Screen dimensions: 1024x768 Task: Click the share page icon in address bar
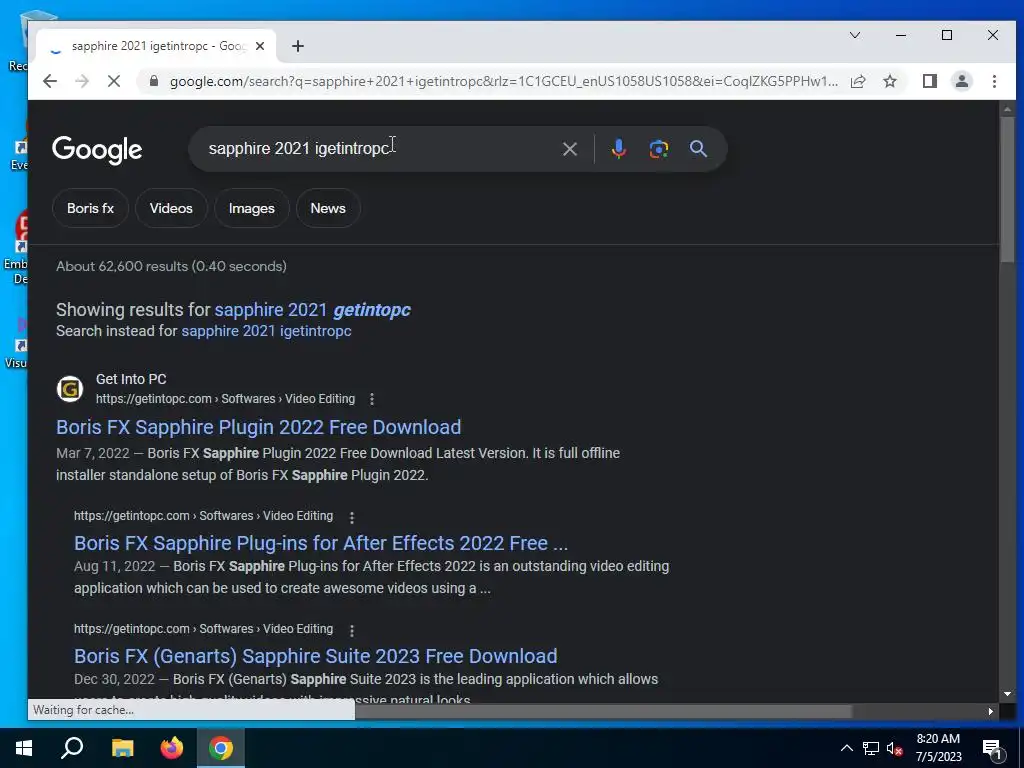[x=858, y=81]
